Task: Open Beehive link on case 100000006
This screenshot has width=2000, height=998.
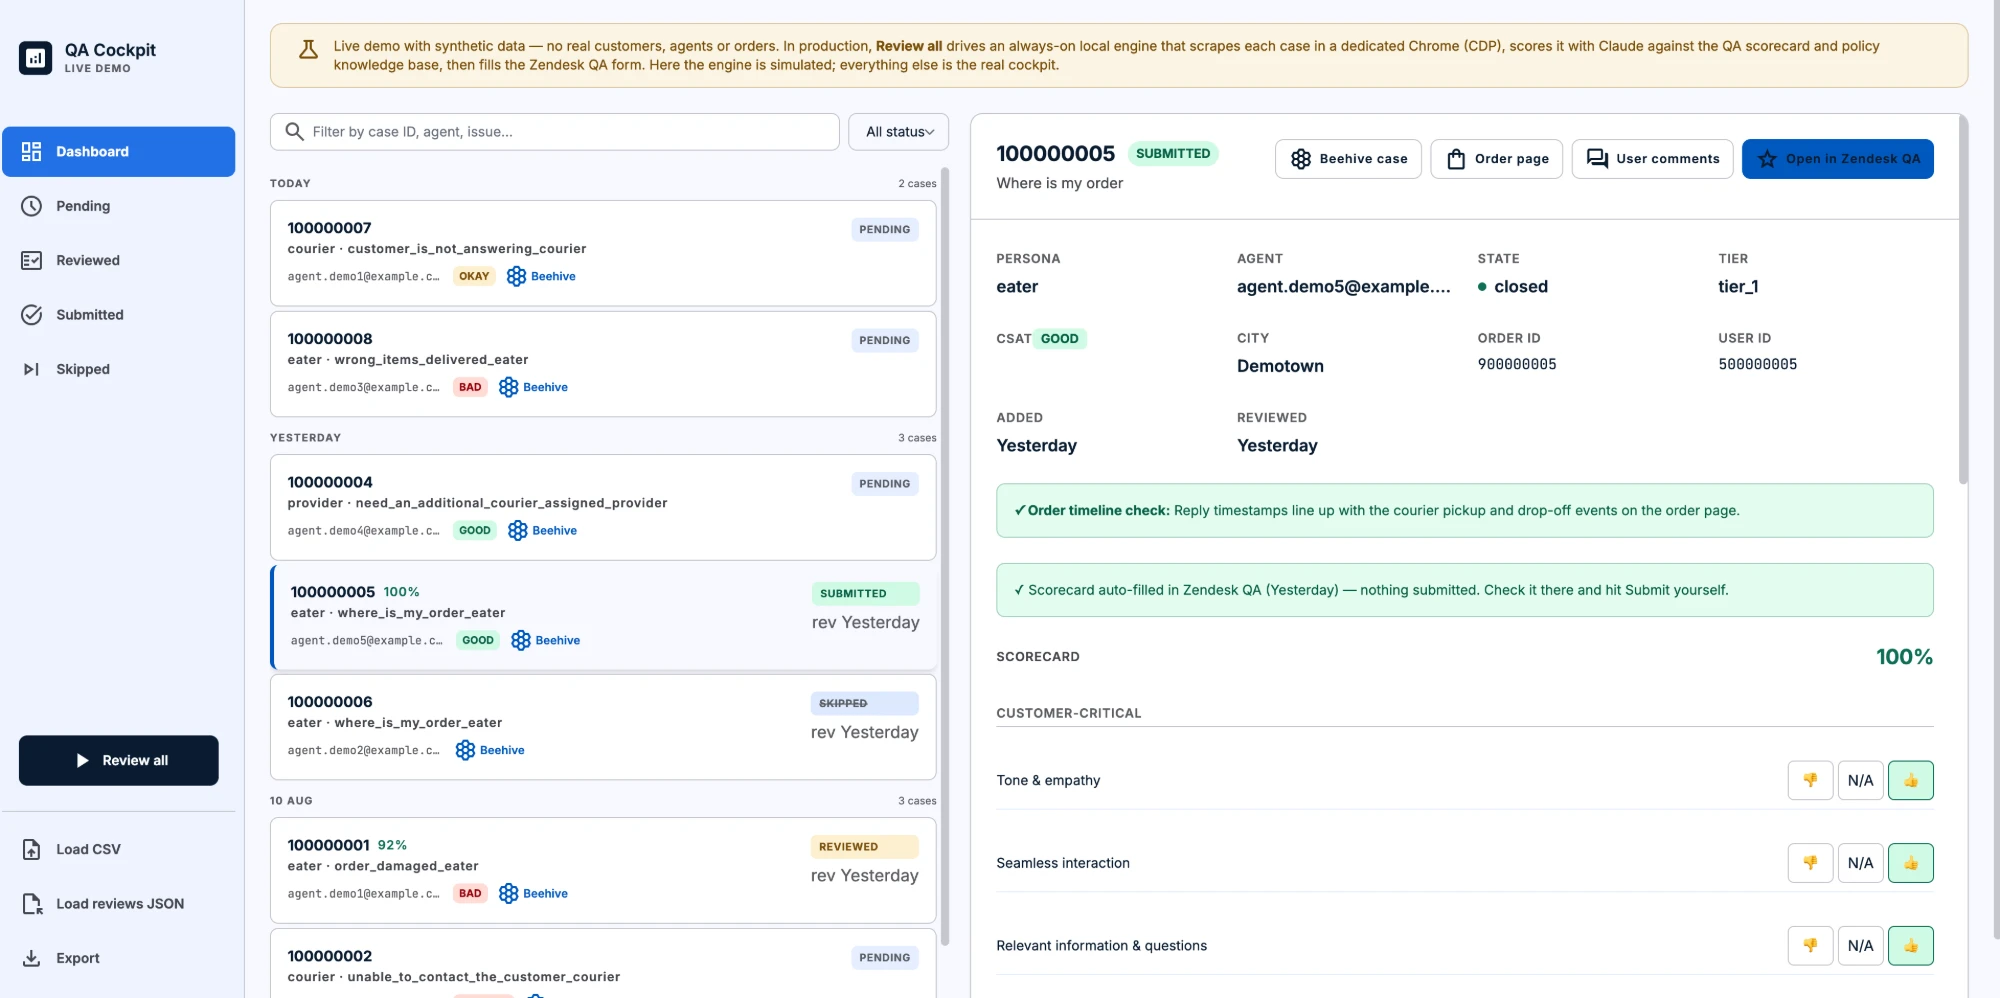Action: tap(490, 750)
